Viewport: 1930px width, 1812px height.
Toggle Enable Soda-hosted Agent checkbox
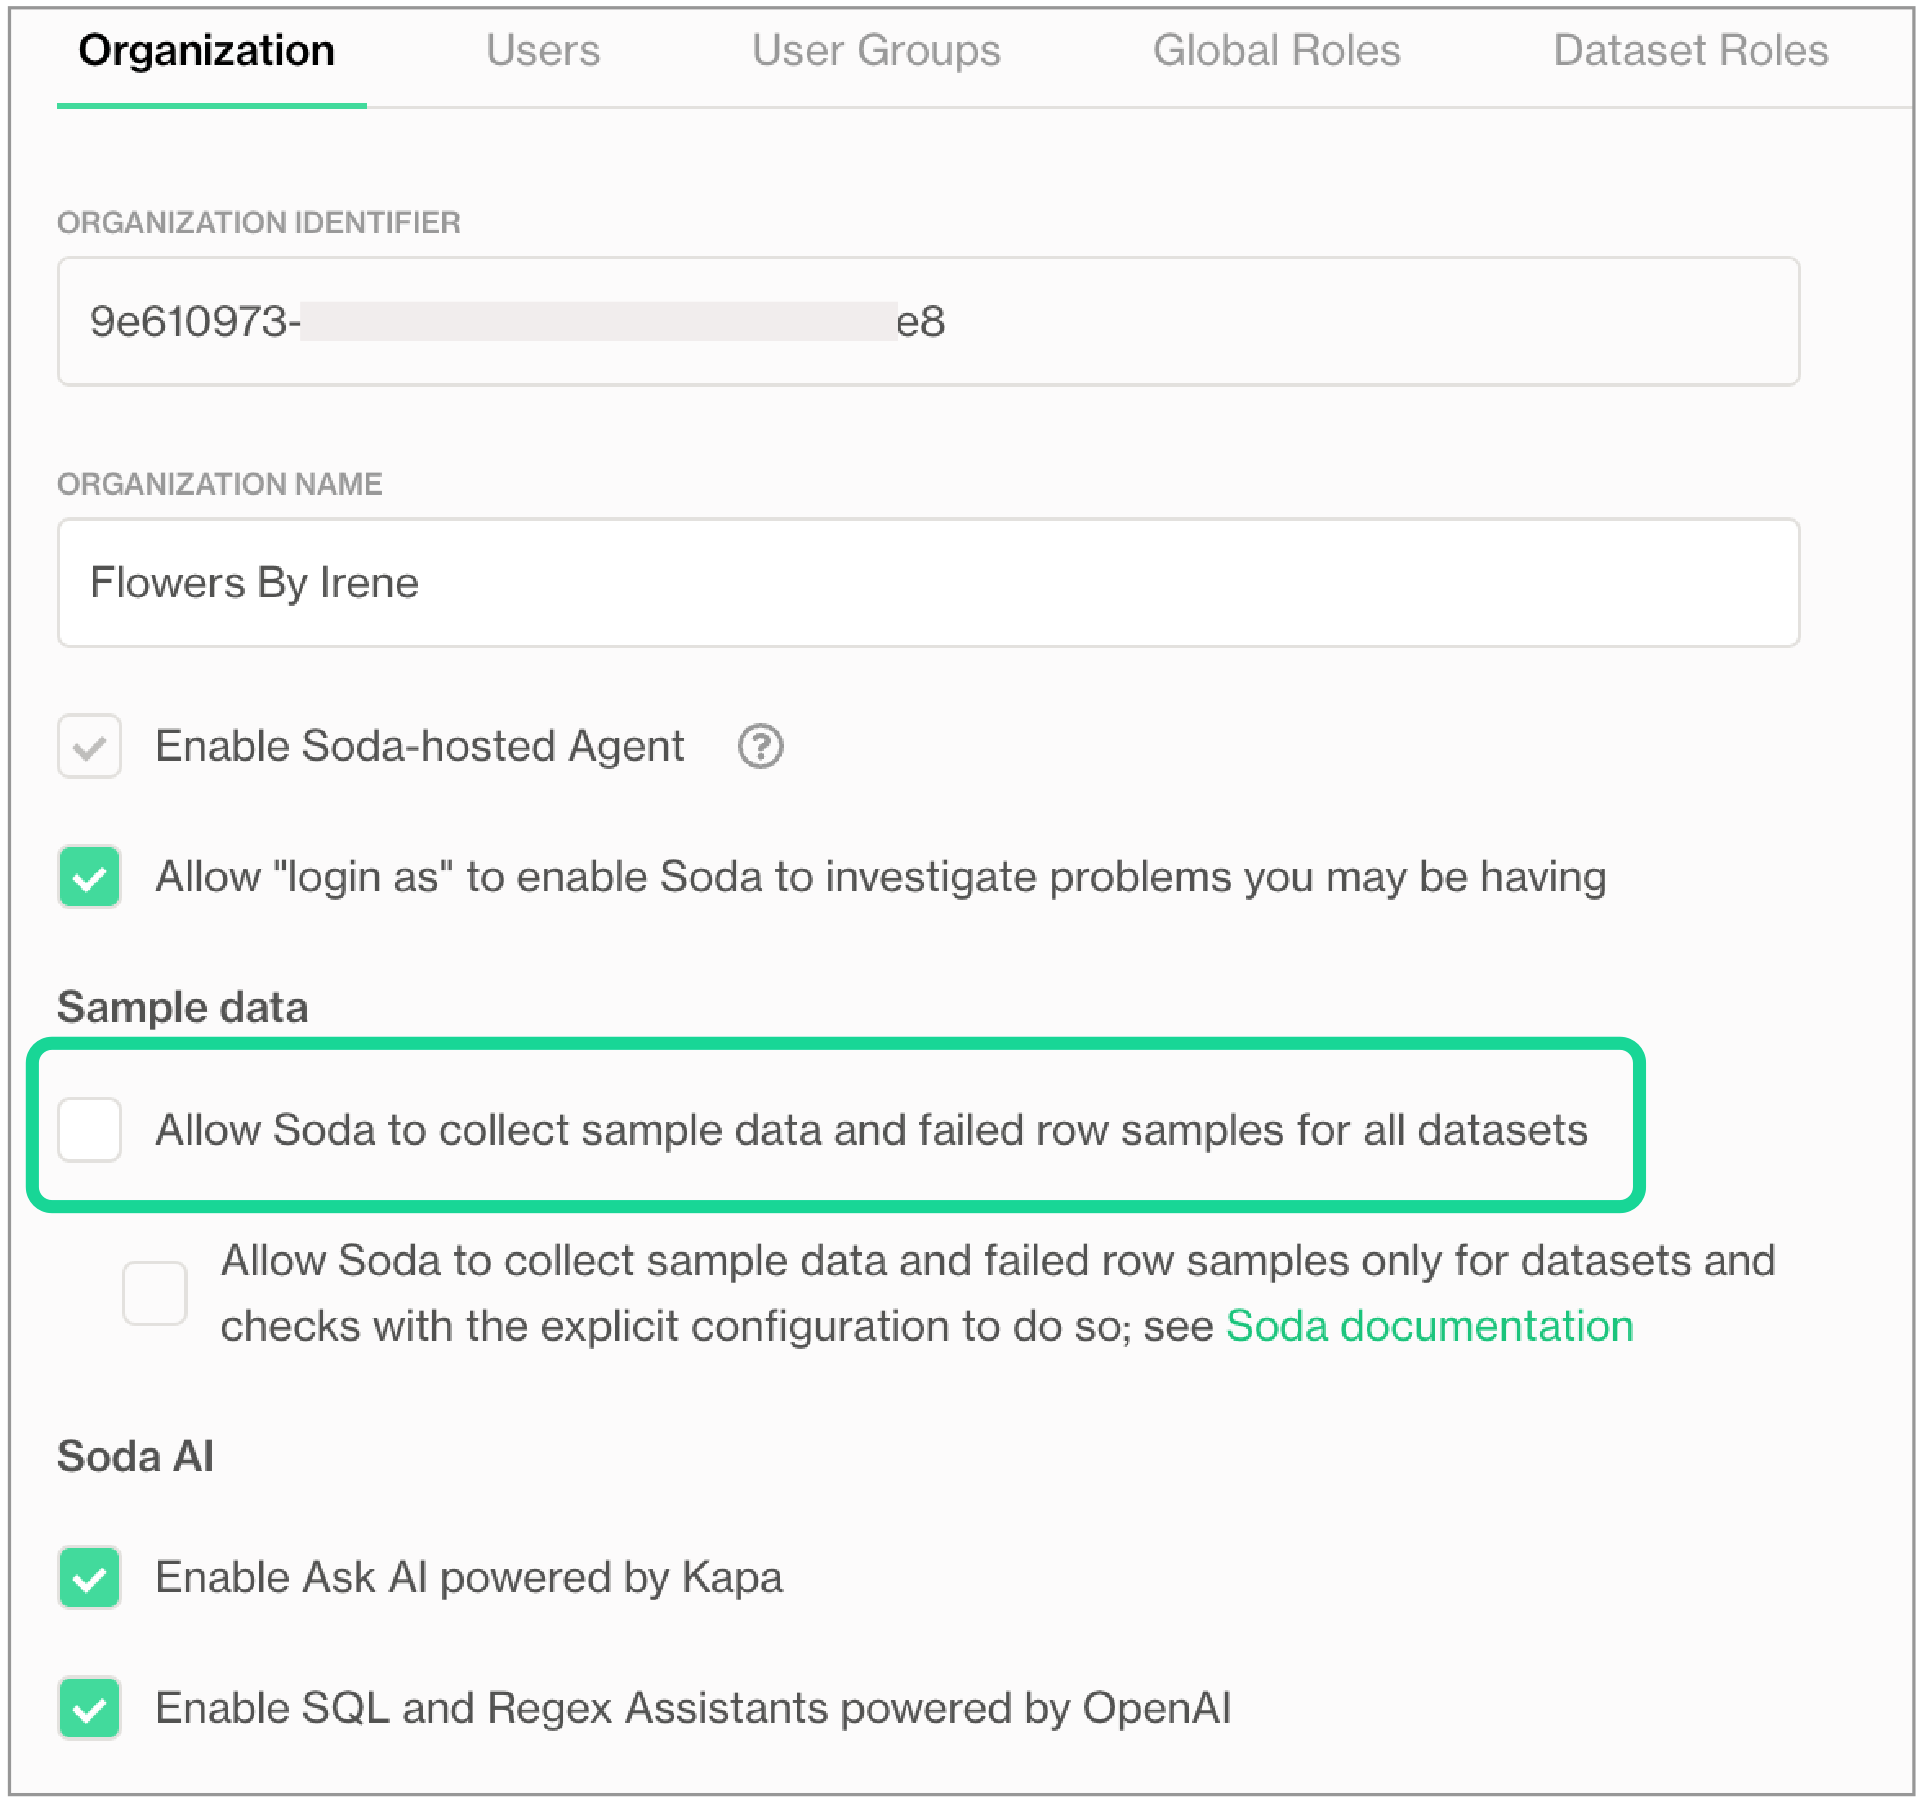click(x=89, y=746)
